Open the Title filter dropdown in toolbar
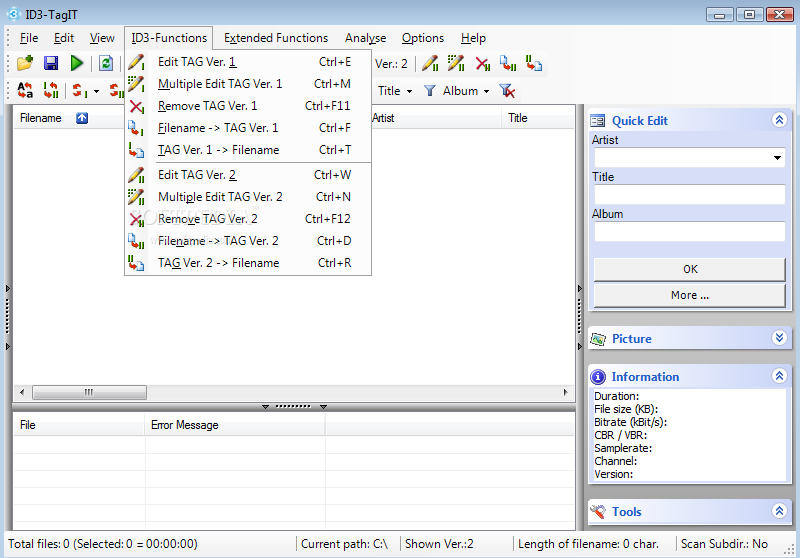 (409, 91)
